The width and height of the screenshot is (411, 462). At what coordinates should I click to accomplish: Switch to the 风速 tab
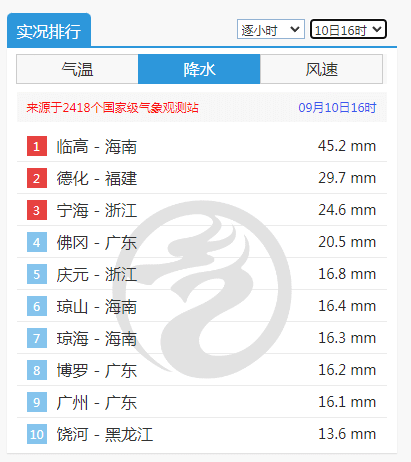(x=321, y=69)
